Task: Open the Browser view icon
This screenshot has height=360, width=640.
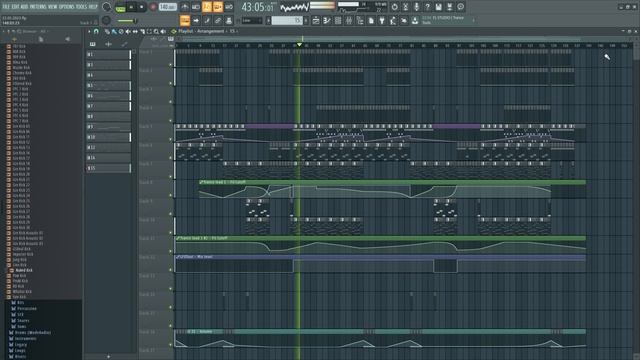Action: [360, 20]
